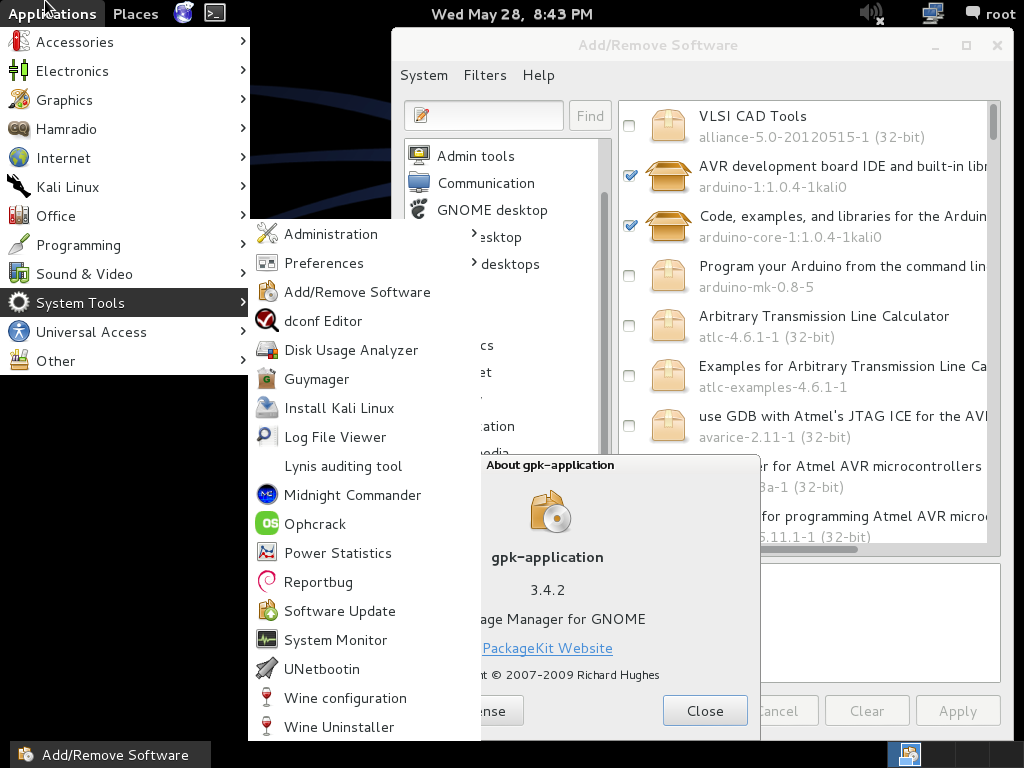Click the GNOME desktop footprint icon
This screenshot has height=768, width=1024.
pyautogui.click(x=419, y=210)
